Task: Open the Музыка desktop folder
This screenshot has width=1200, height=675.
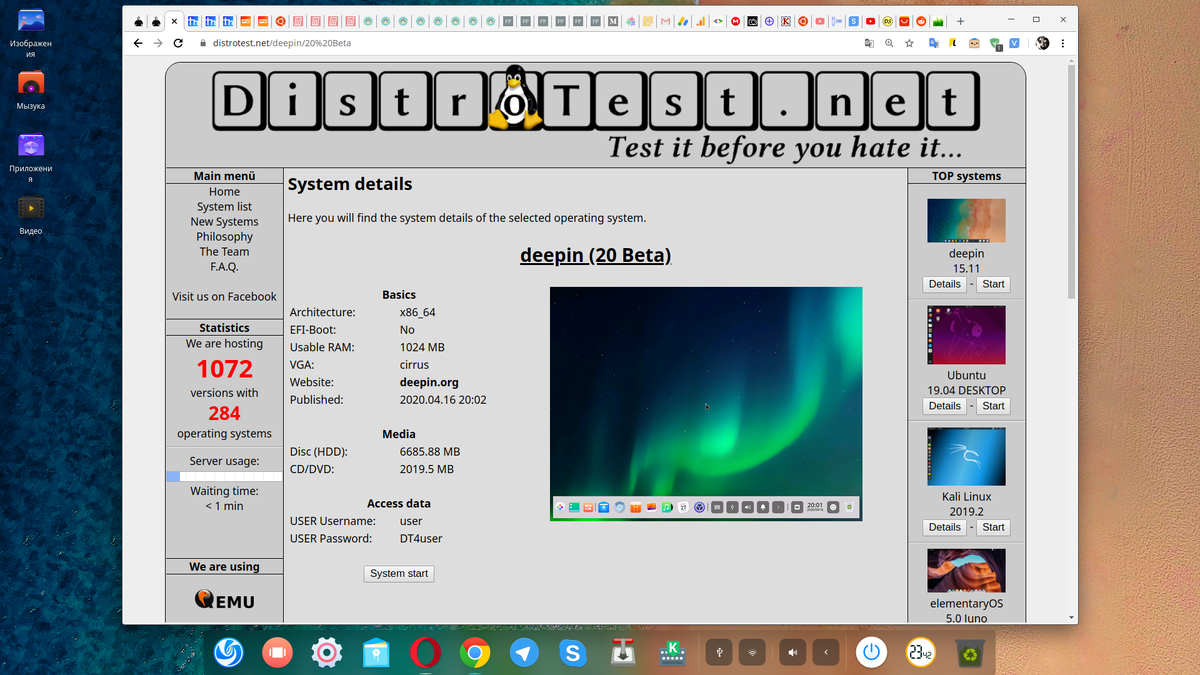Action: [x=31, y=90]
